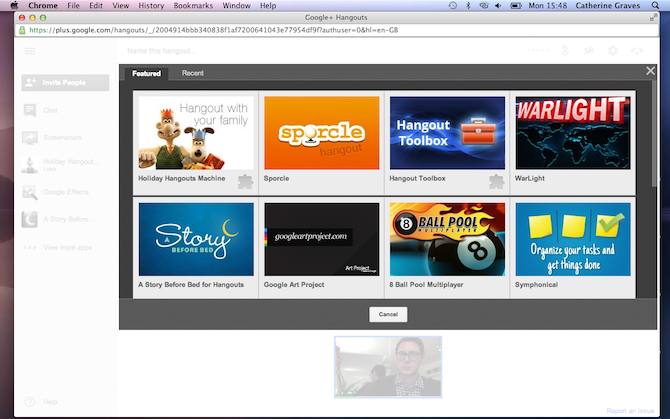
Task: Click the Spotlight search icon
Action: 655,6
